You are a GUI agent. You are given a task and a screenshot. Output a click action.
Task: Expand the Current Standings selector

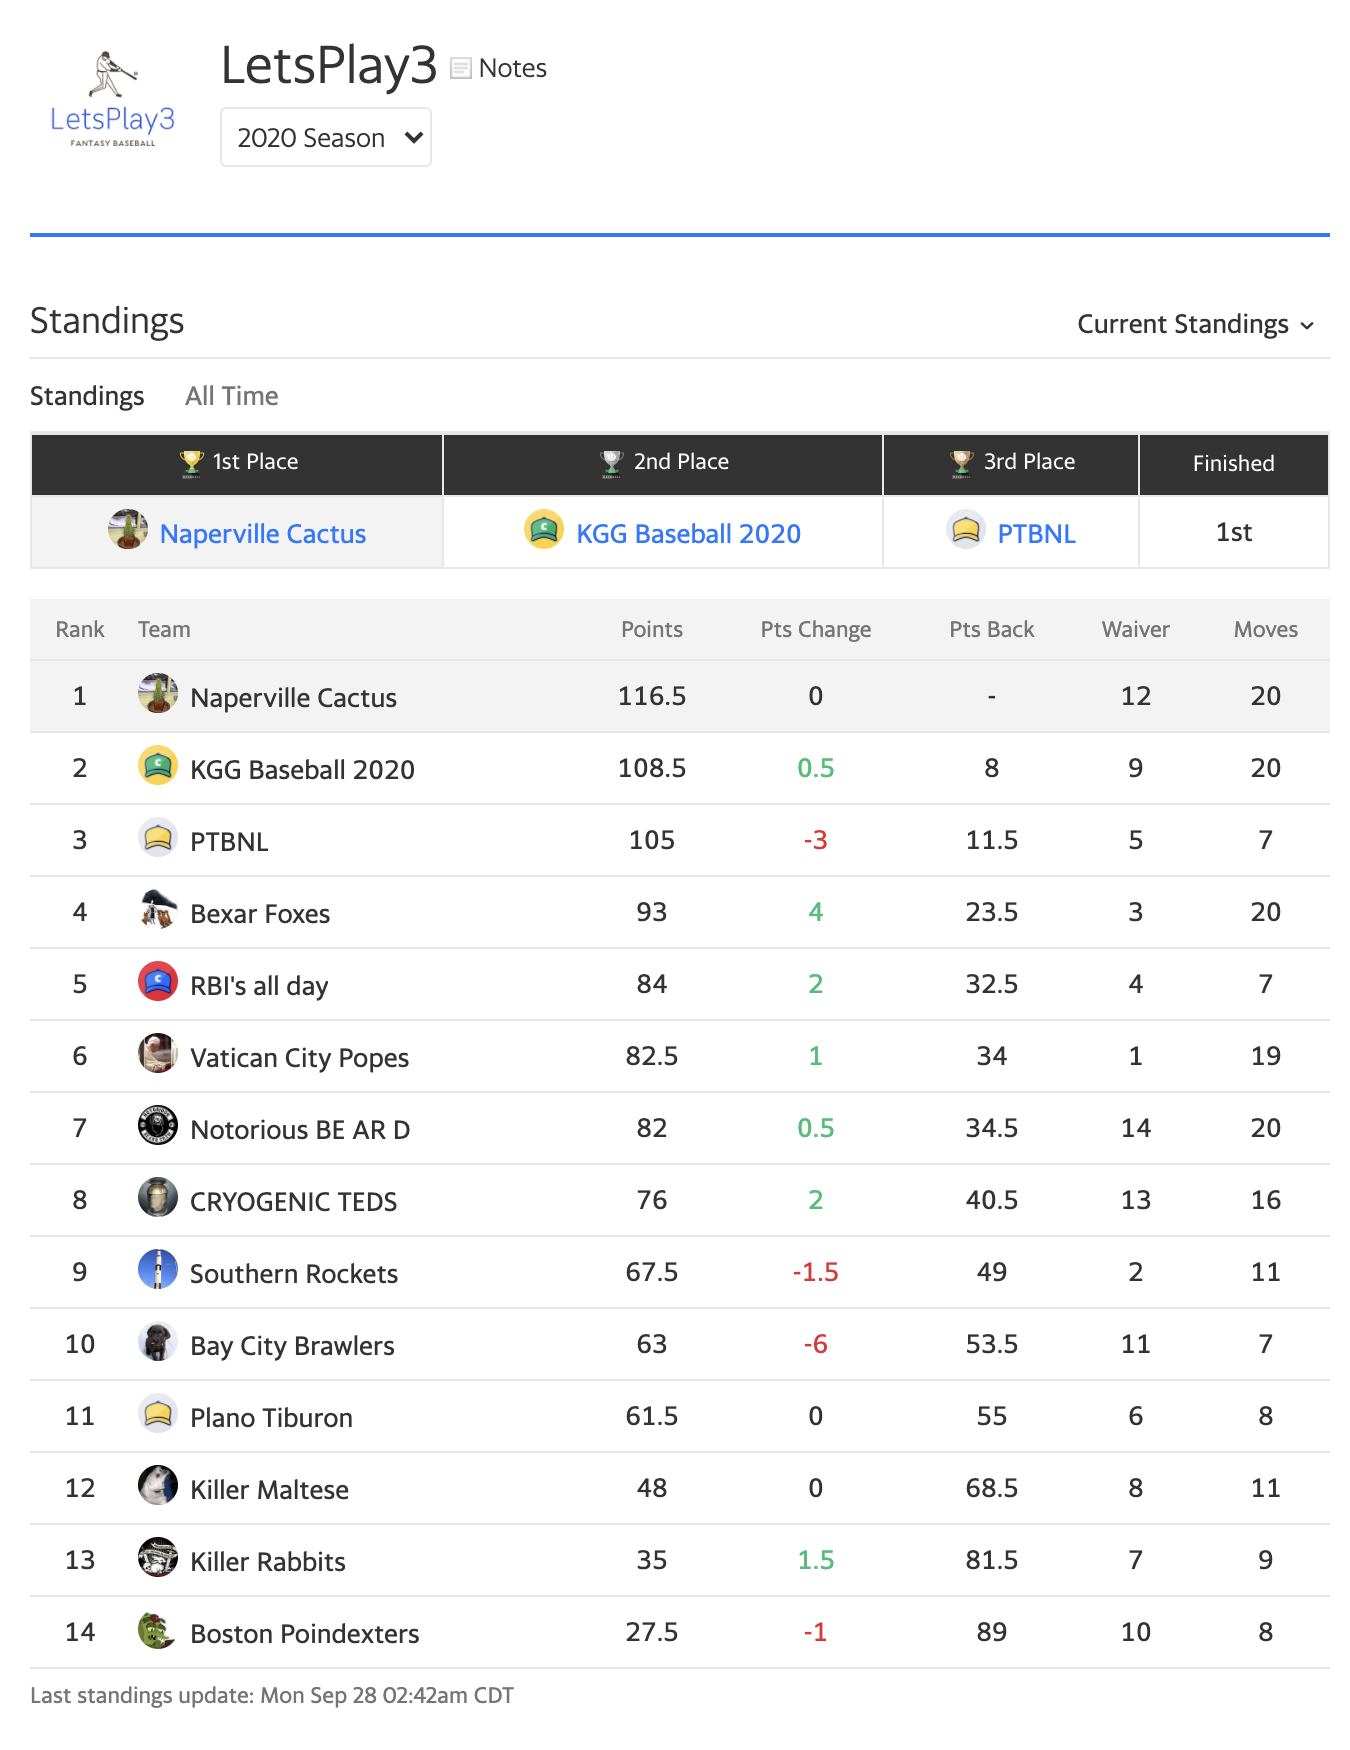pos(1195,324)
